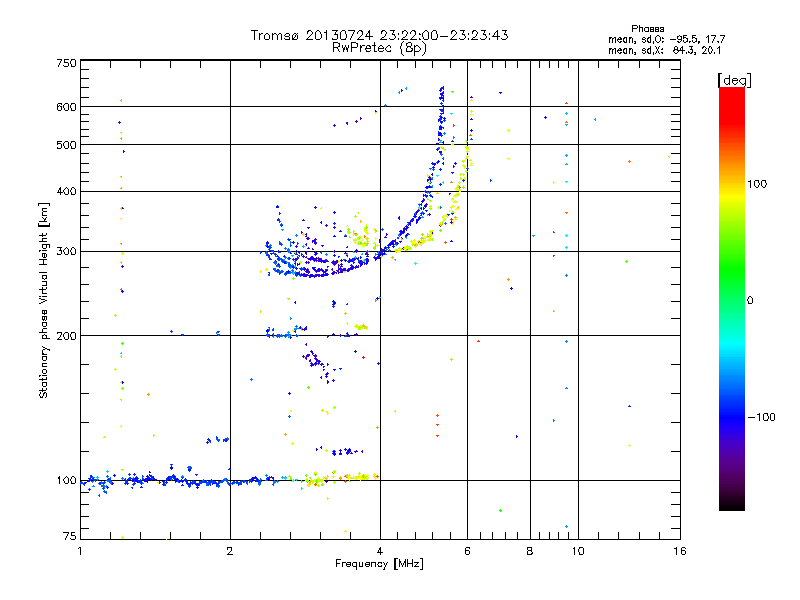Click the x-axis '2' tick label
The image size is (800, 600).
(x=230, y=551)
